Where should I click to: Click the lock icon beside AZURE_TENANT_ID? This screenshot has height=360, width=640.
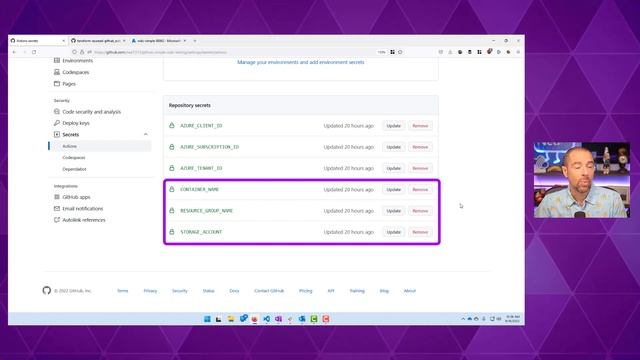[172, 168]
